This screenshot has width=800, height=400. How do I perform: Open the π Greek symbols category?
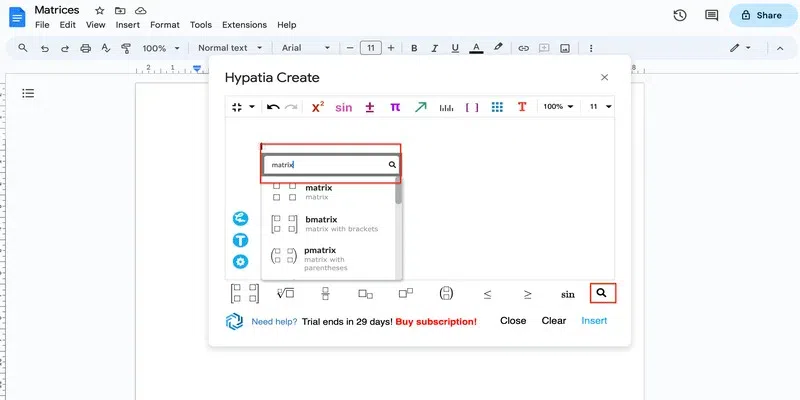tap(395, 107)
